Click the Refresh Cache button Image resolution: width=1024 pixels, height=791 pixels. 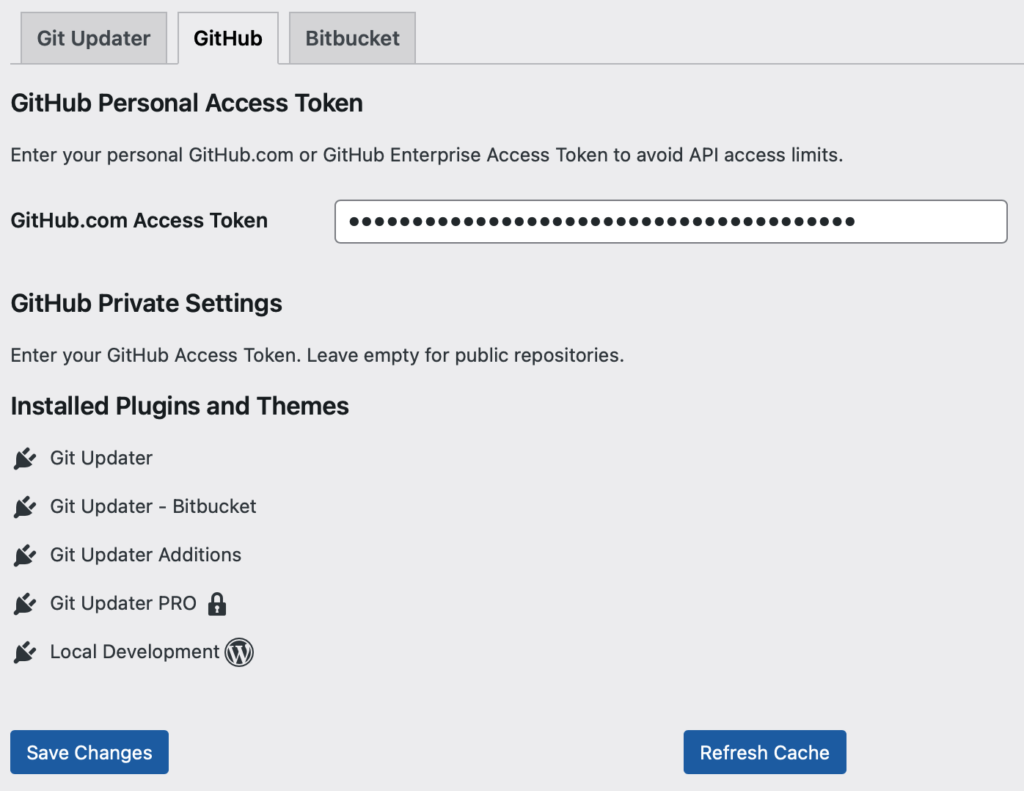(765, 752)
